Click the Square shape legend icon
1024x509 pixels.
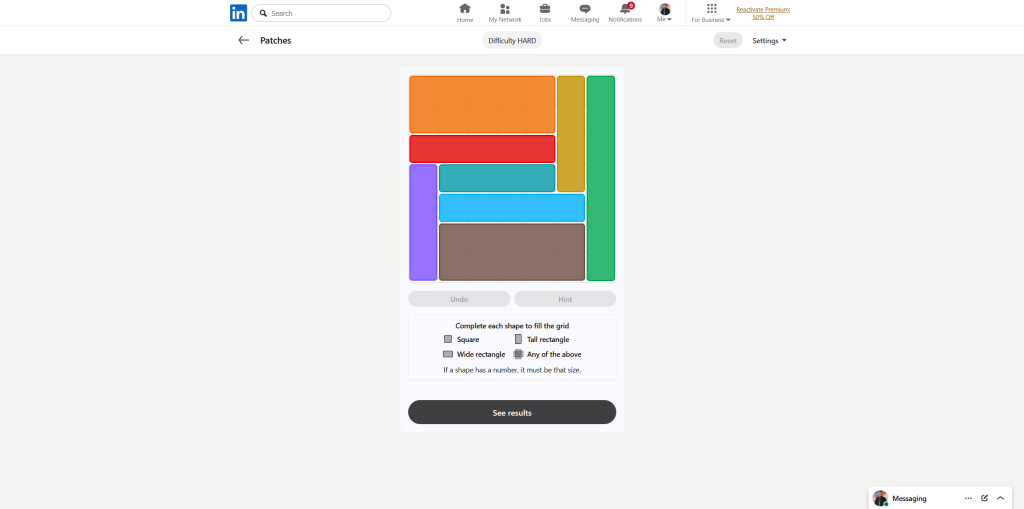[448, 339]
